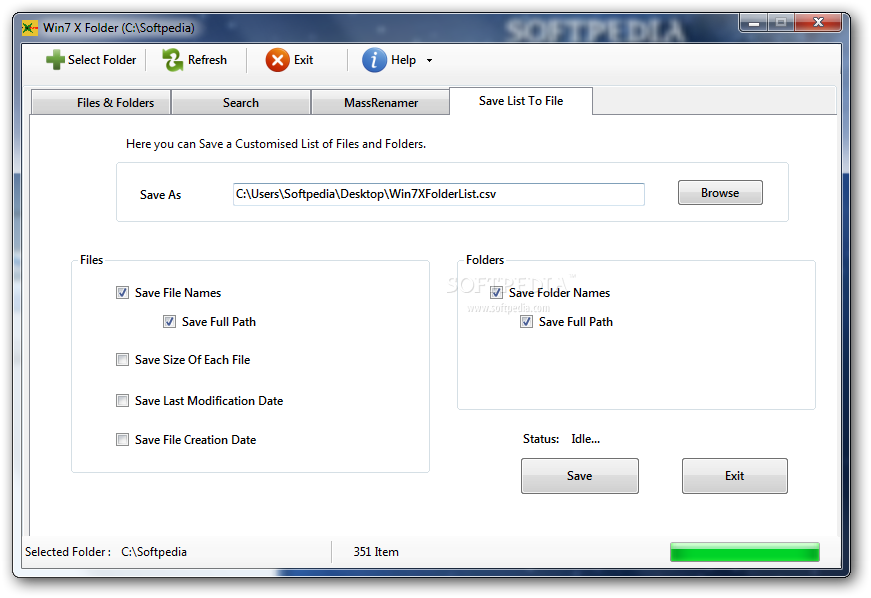Click the red X Exit toolbar icon
The width and height of the screenshot is (871, 598).
coord(277,60)
